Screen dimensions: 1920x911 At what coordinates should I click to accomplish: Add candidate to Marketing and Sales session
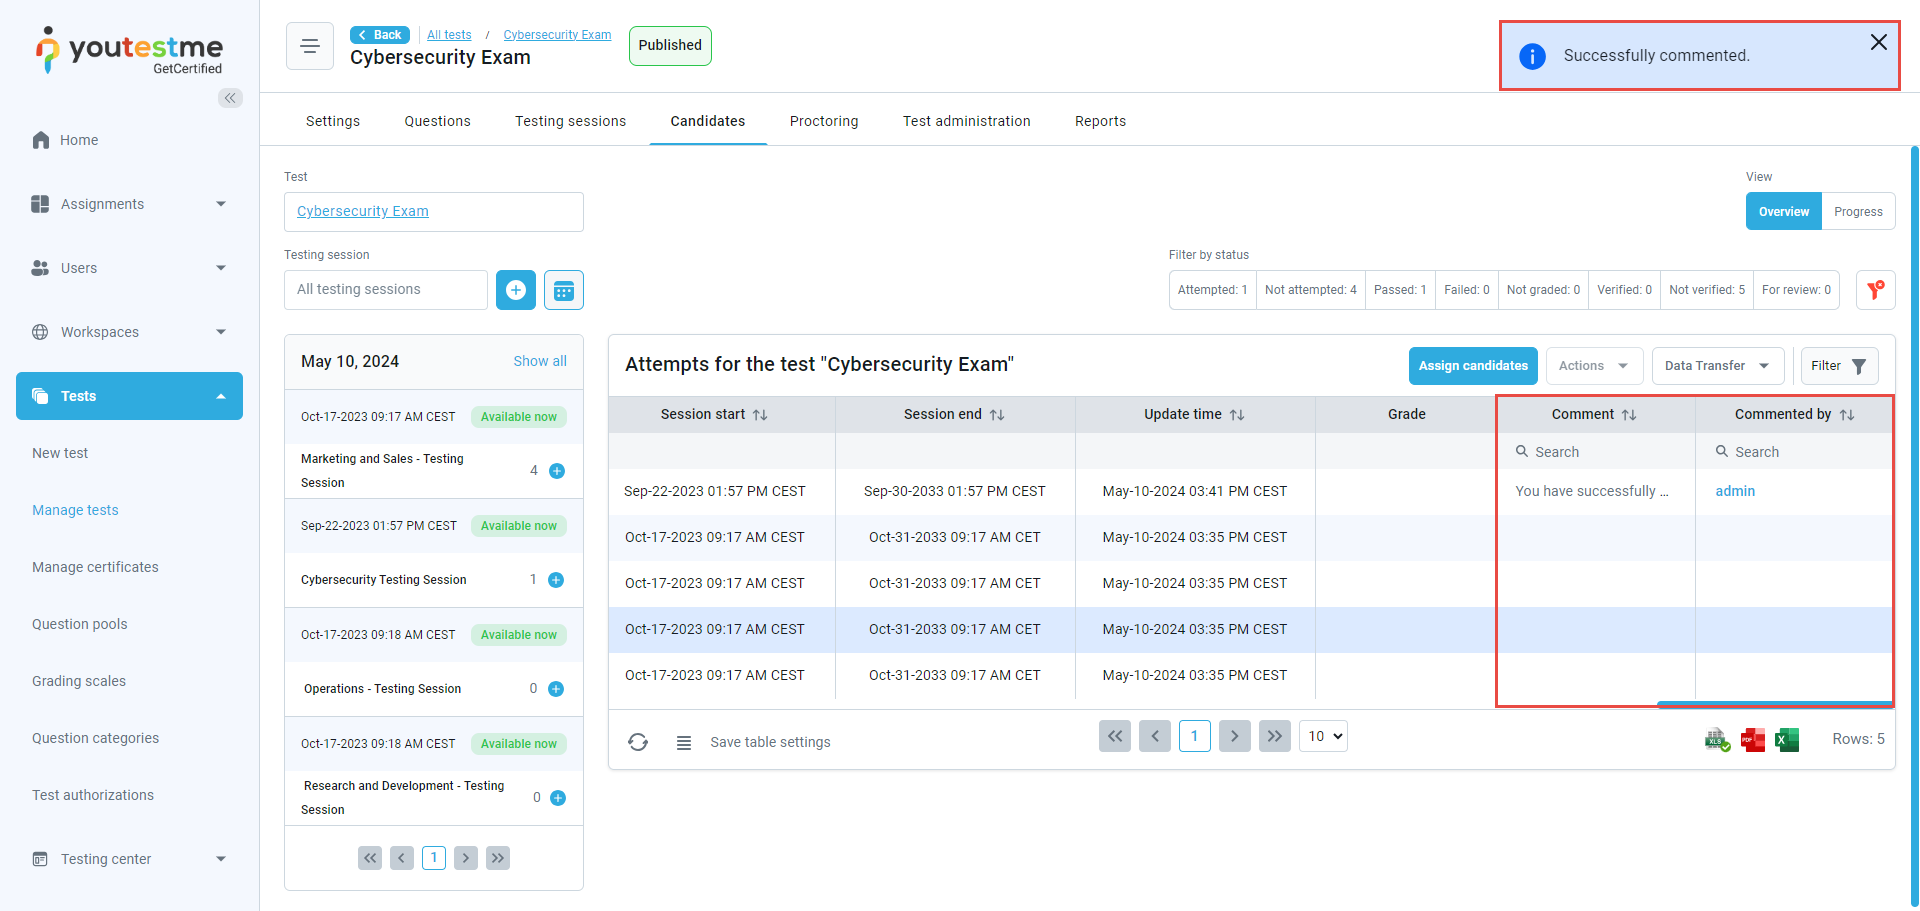[x=557, y=471]
